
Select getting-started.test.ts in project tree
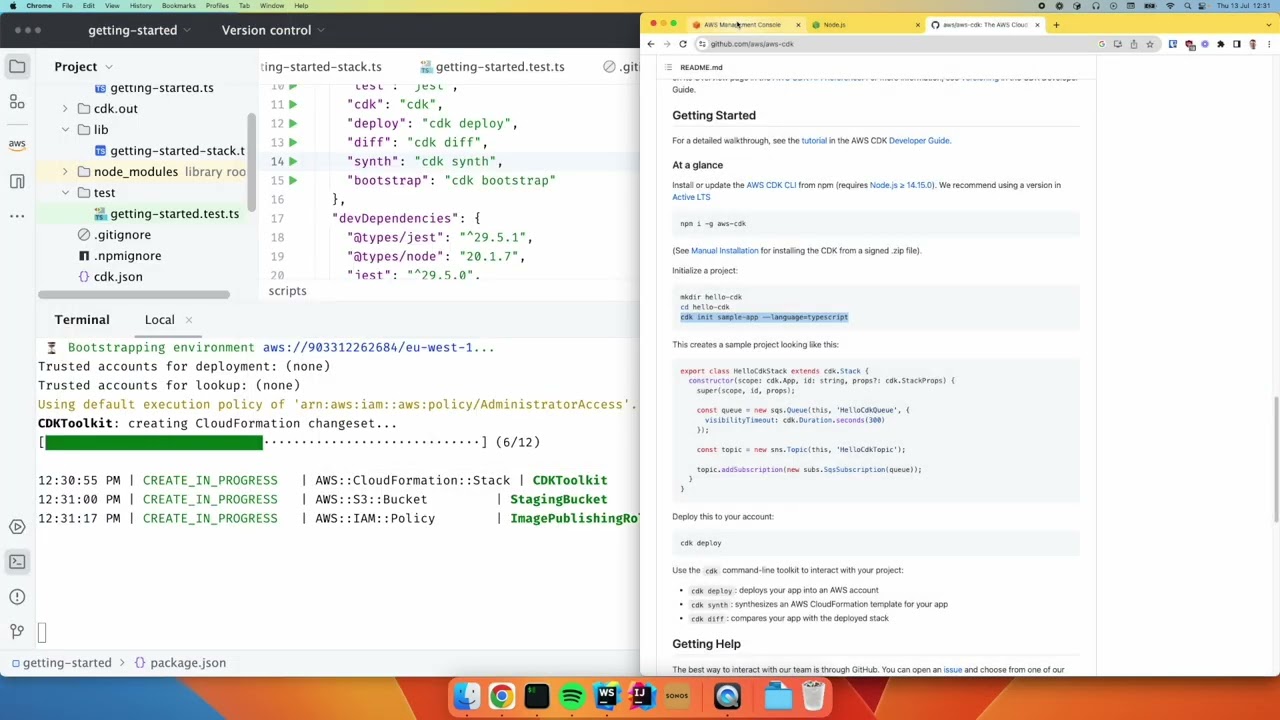[x=166, y=214]
